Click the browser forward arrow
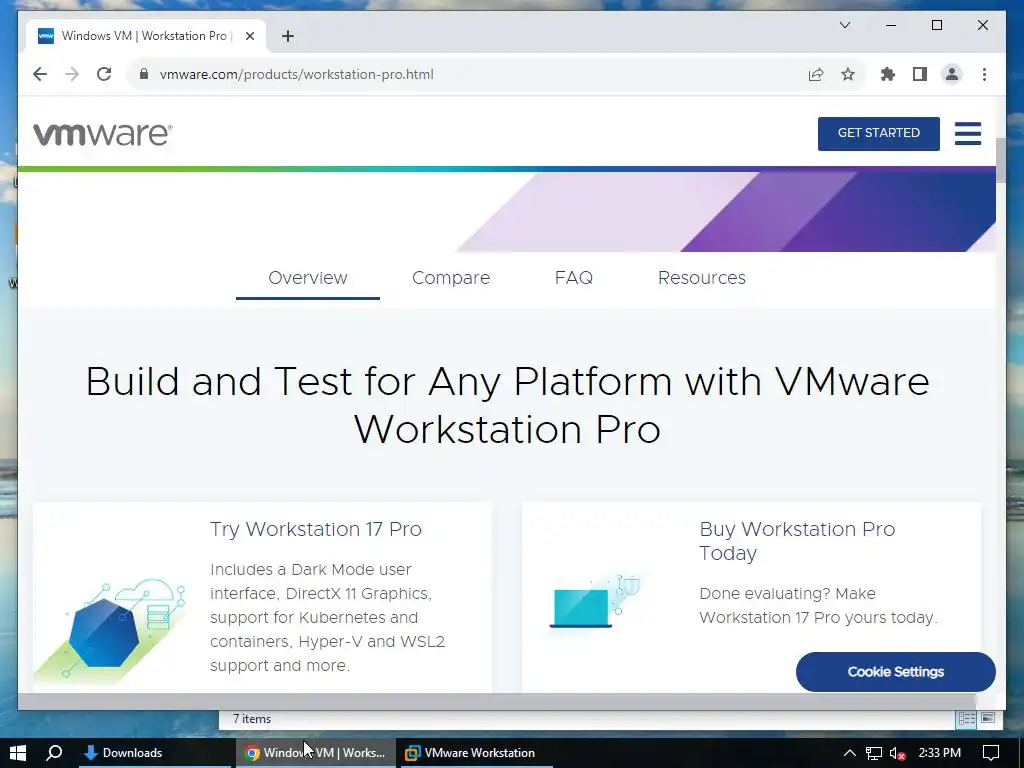The height and width of the screenshot is (768, 1024). click(72, 74)
